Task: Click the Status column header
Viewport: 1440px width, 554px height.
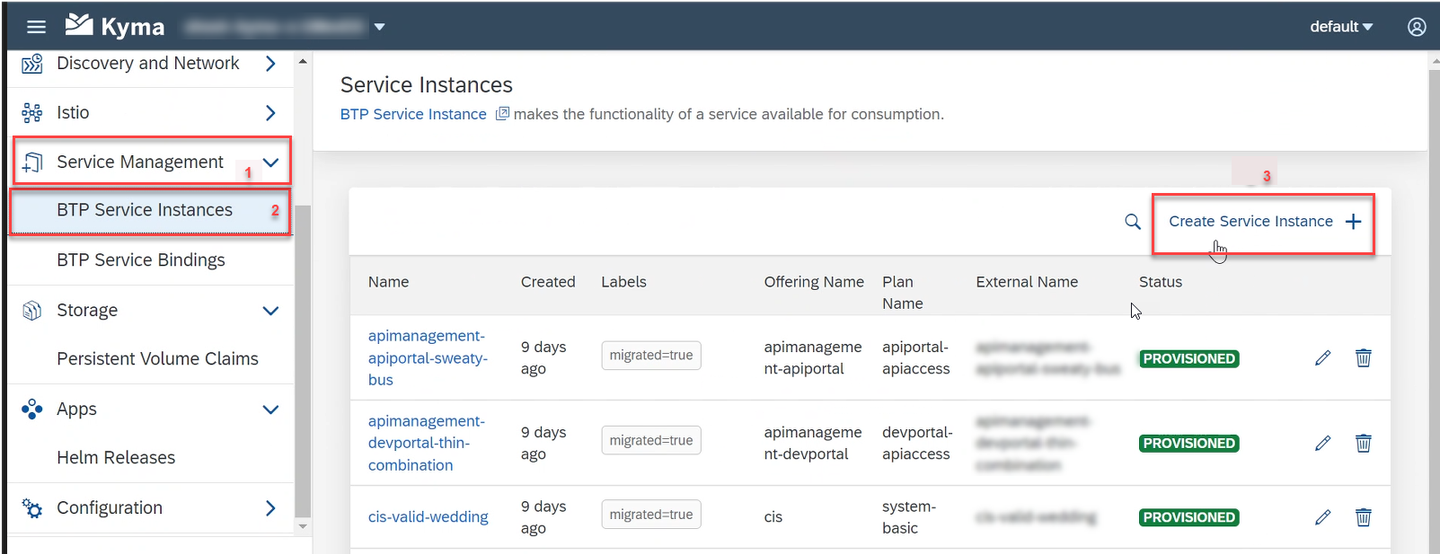Action: 1160,282
